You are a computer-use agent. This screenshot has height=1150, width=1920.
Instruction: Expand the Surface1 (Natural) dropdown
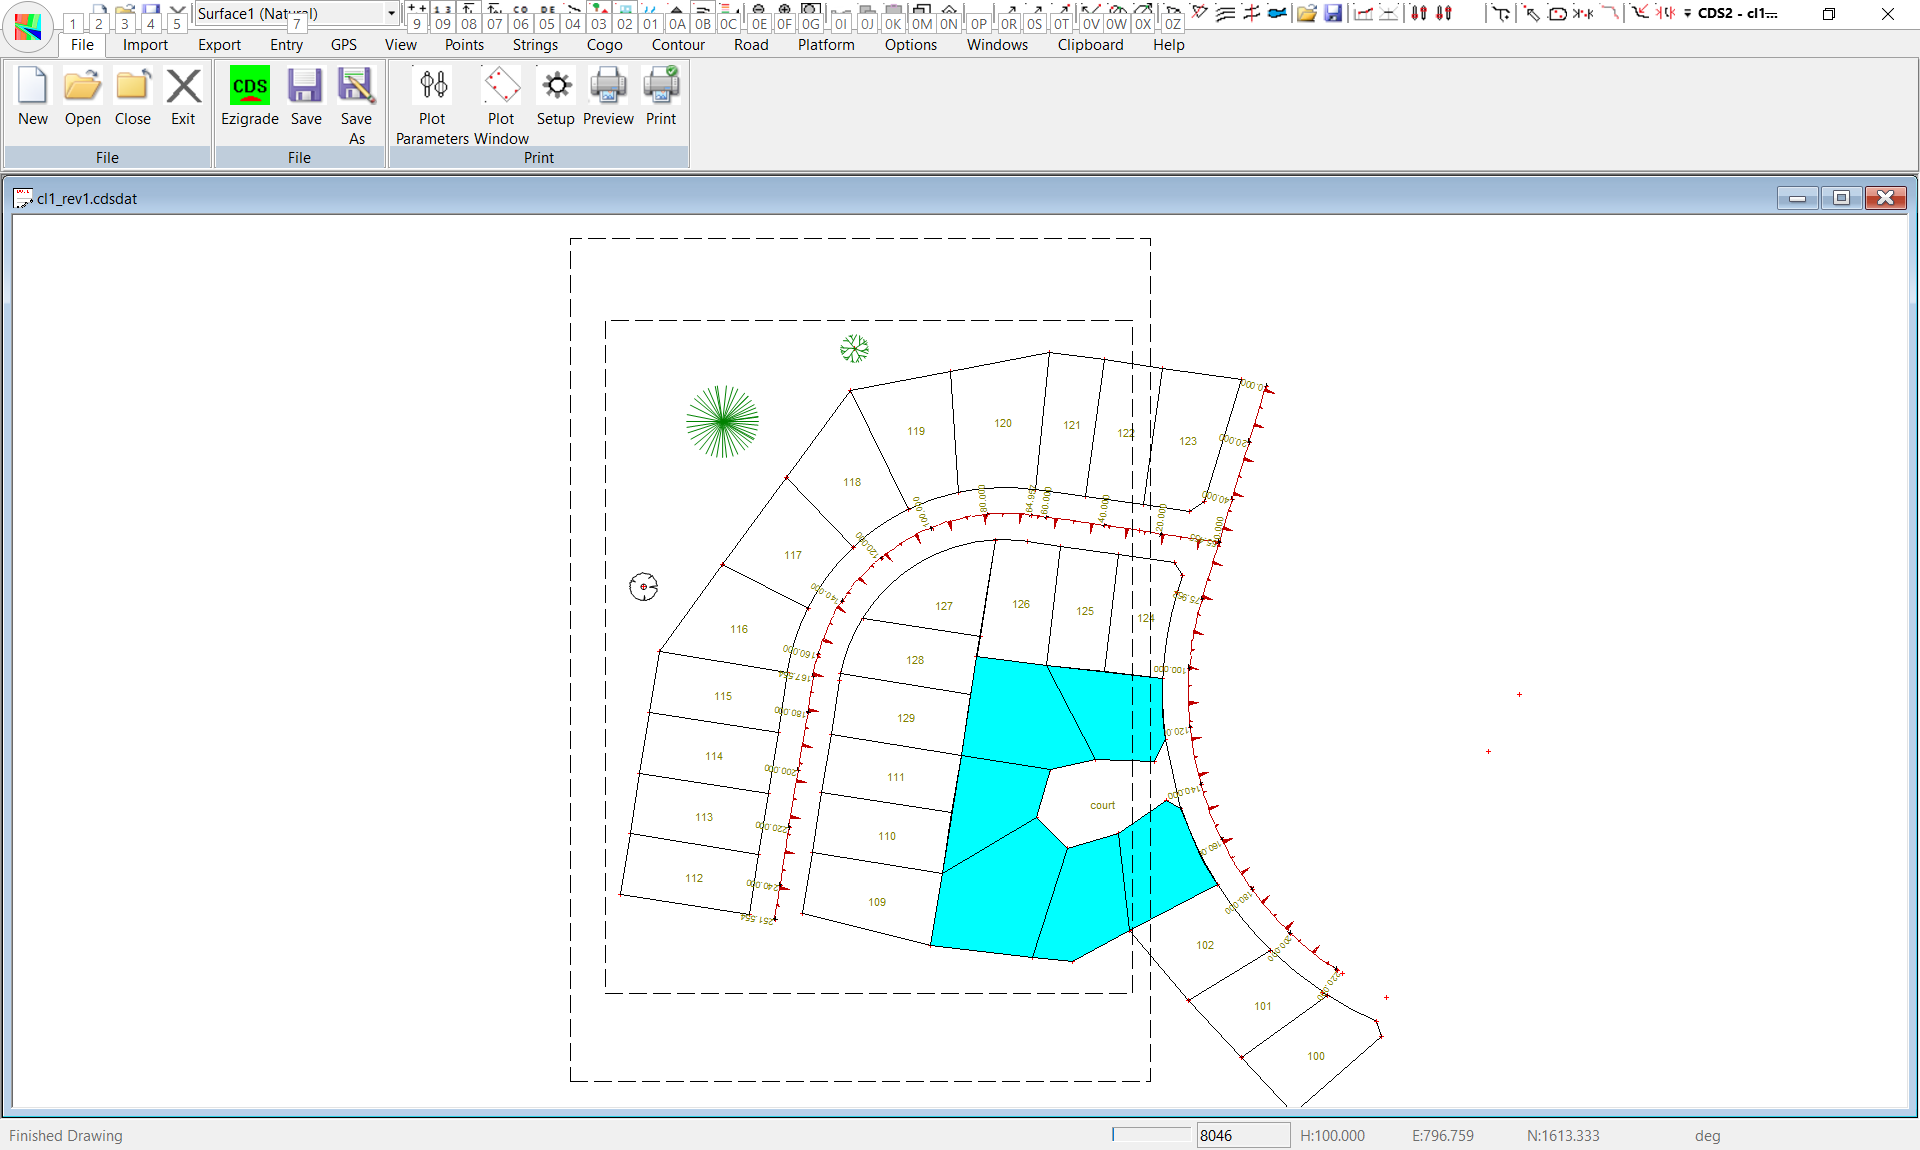click(391, 13)
